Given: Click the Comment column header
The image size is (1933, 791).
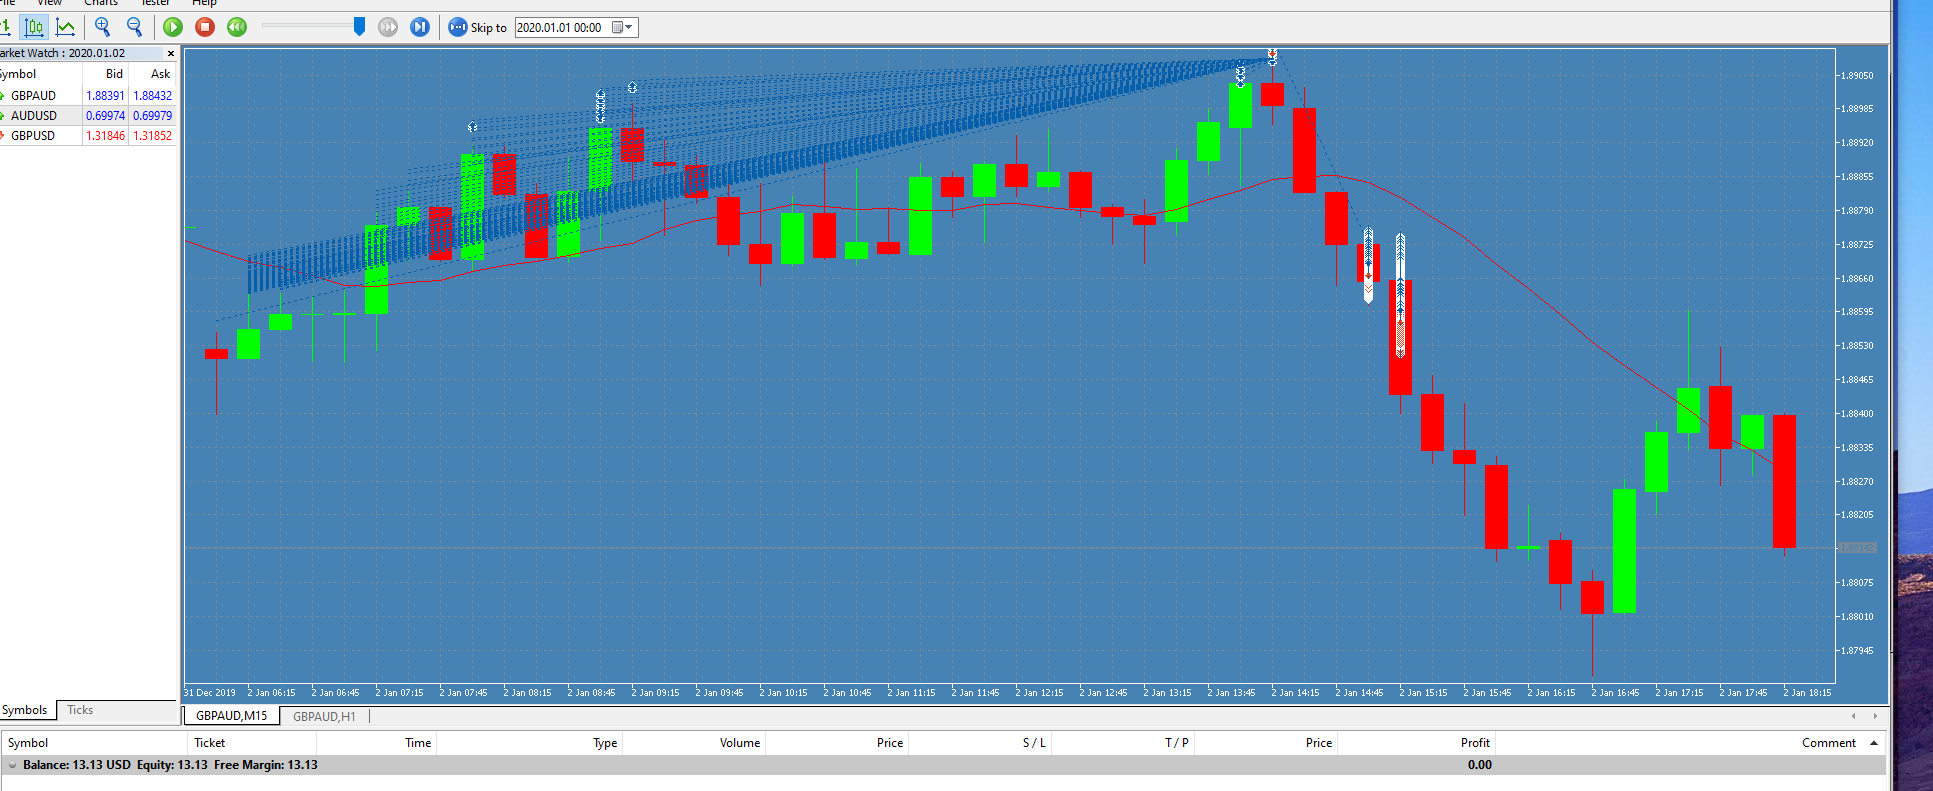Looking at the screenshot, I should (1829, 743).
